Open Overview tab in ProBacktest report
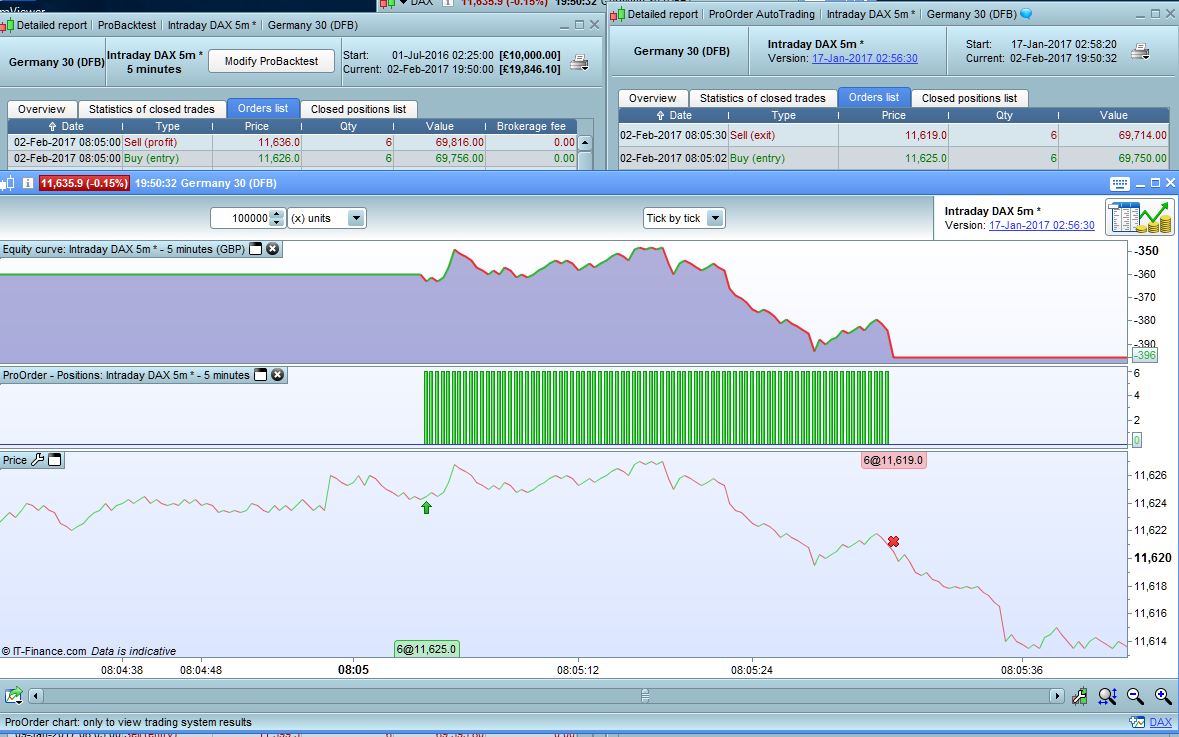 41,109
